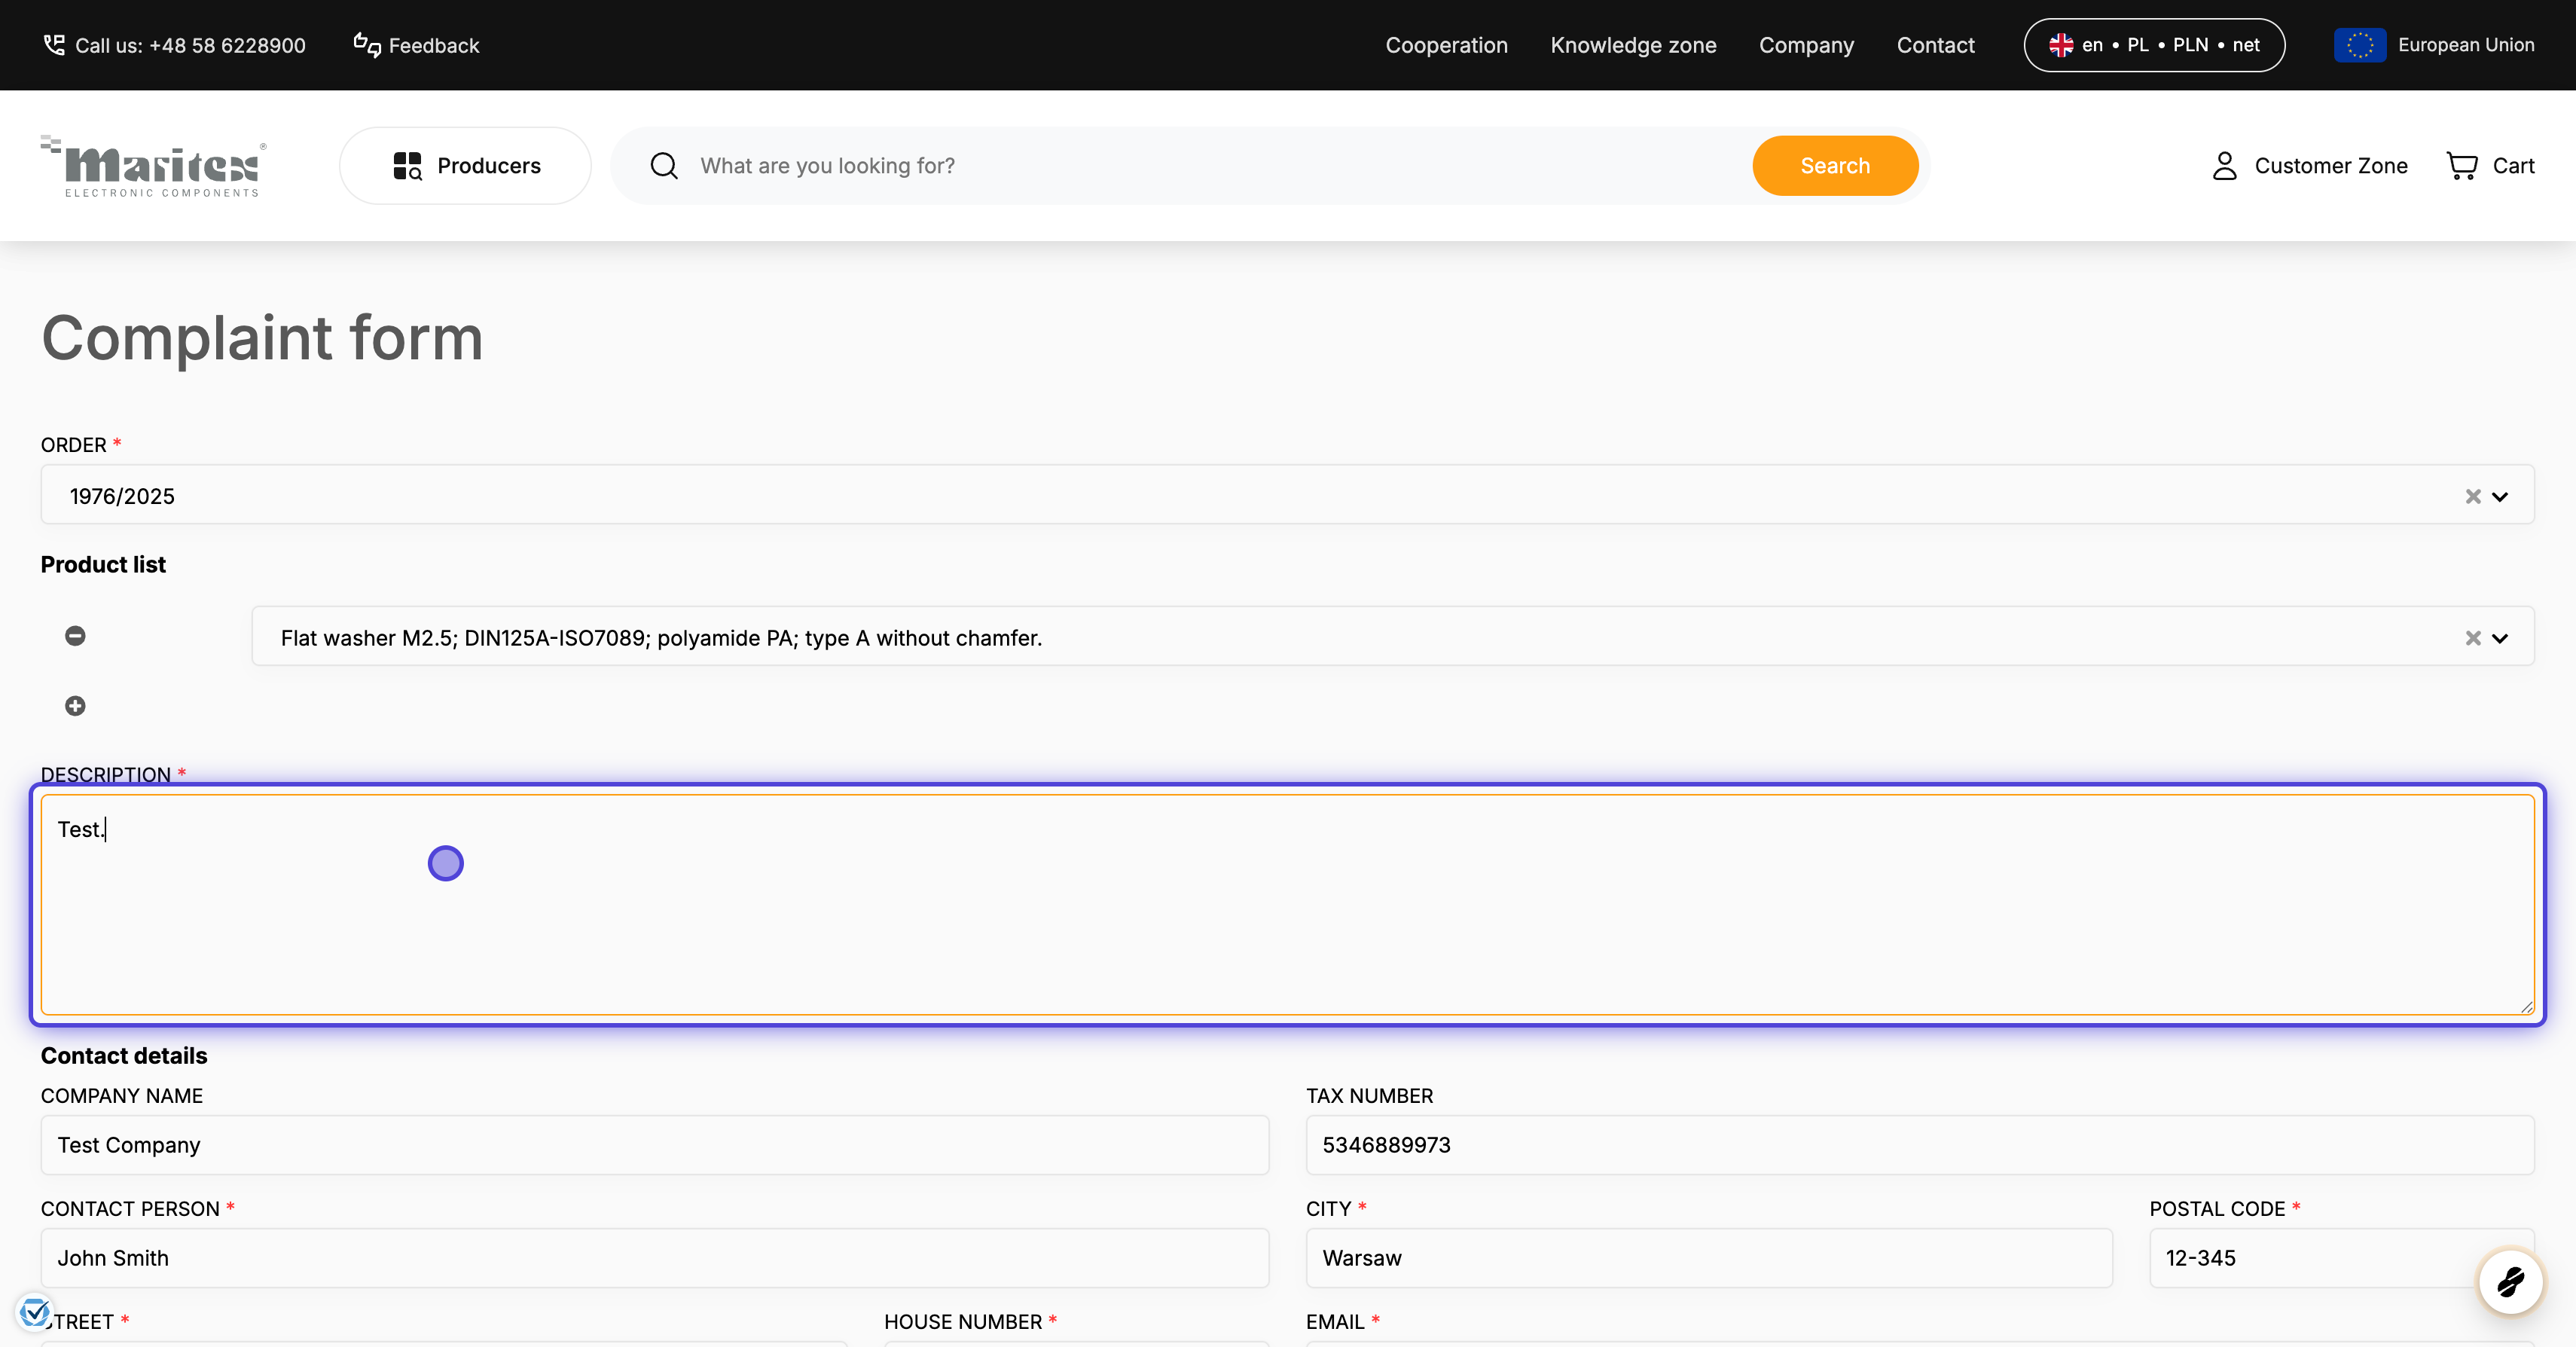
Task: Open the language and currency selector
Action: [2154, 45]
